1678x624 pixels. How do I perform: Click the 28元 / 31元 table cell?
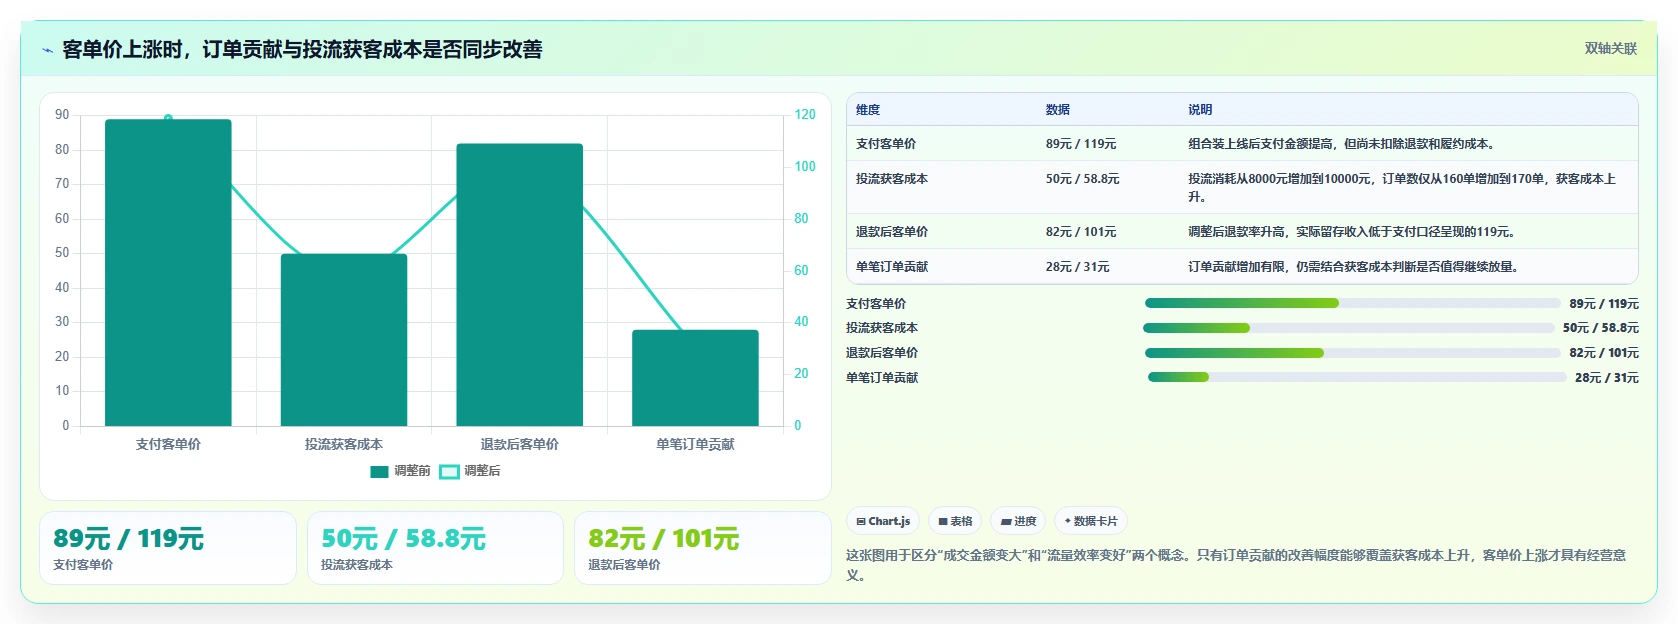pos(1078,267)
